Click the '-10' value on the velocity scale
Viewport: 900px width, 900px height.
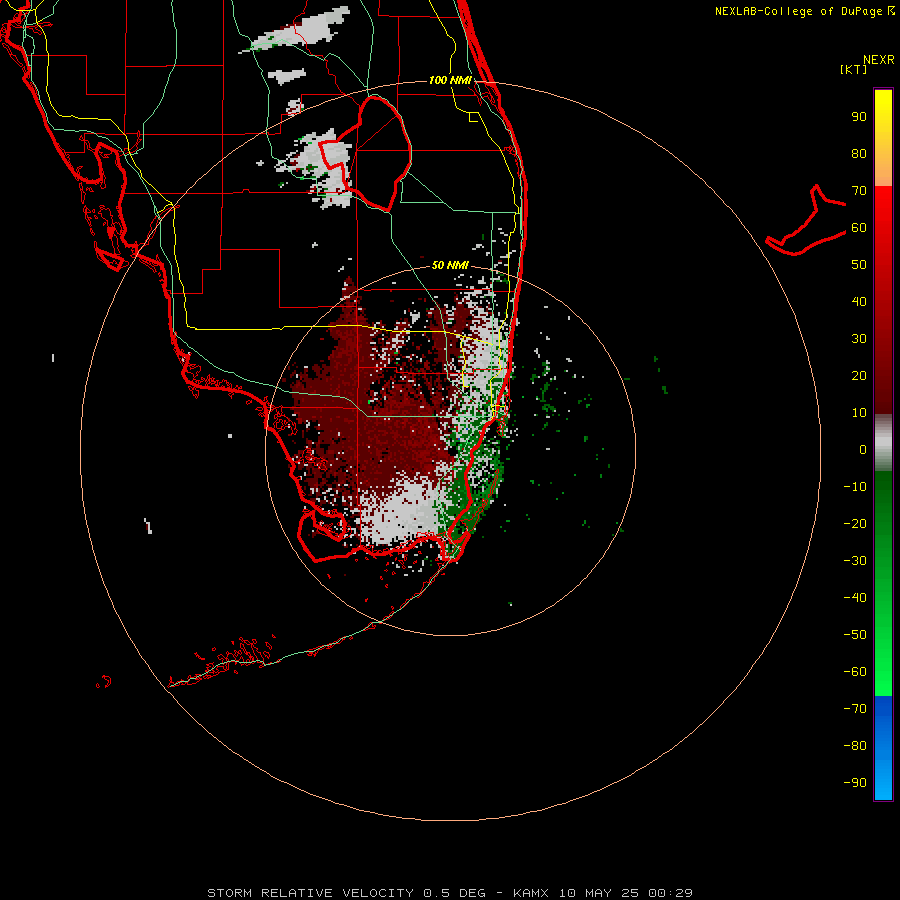[855, 487]
